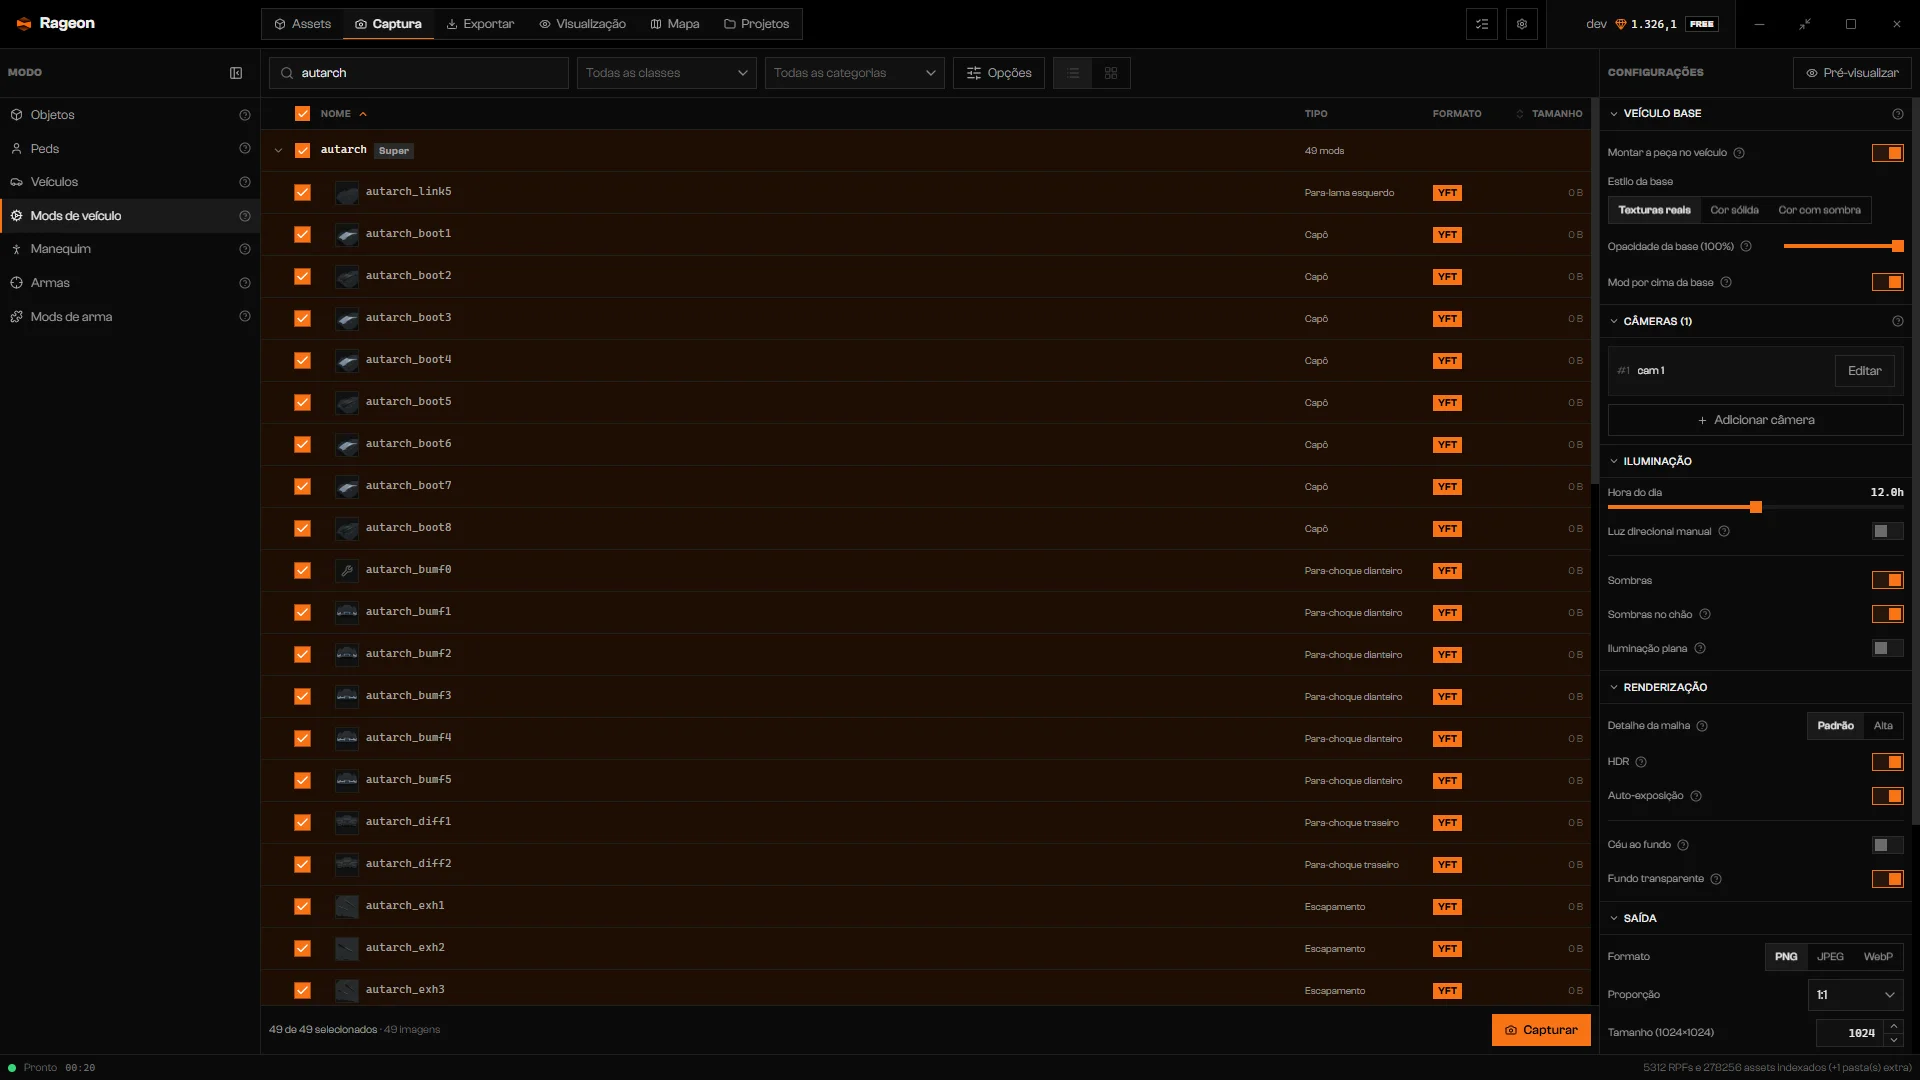Open the Proporção 1:1 dropdown
The image size is (1920, 1080).
point(1855,995)
